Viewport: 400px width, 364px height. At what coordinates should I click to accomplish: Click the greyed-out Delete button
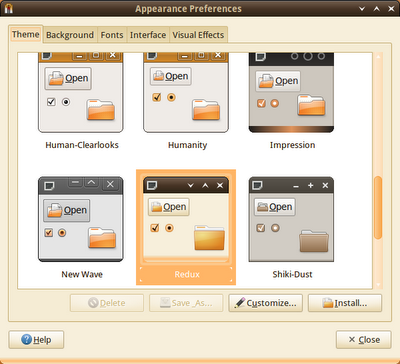(107, 303)
